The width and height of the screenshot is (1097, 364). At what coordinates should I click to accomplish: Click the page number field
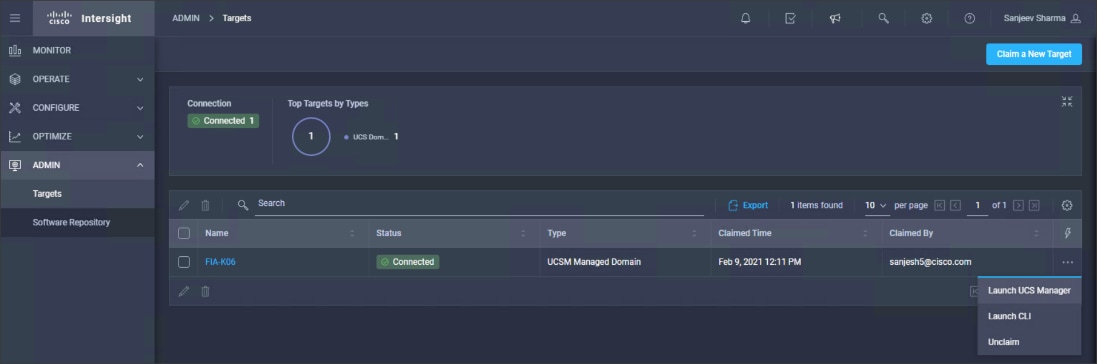point(977,205)
